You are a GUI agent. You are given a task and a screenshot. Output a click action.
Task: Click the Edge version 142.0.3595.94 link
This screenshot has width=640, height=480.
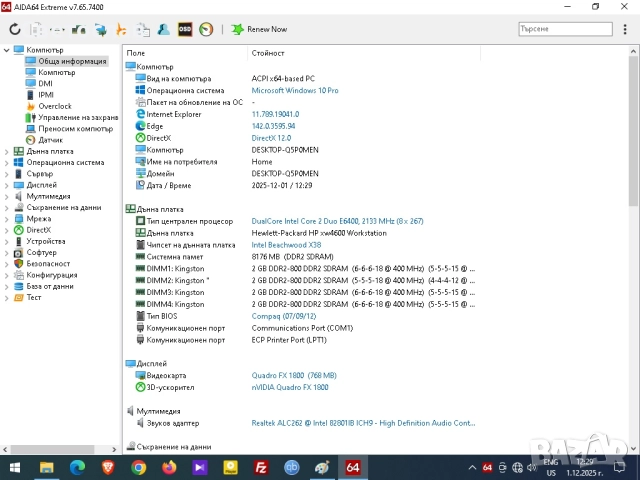(x=273, y=126)
